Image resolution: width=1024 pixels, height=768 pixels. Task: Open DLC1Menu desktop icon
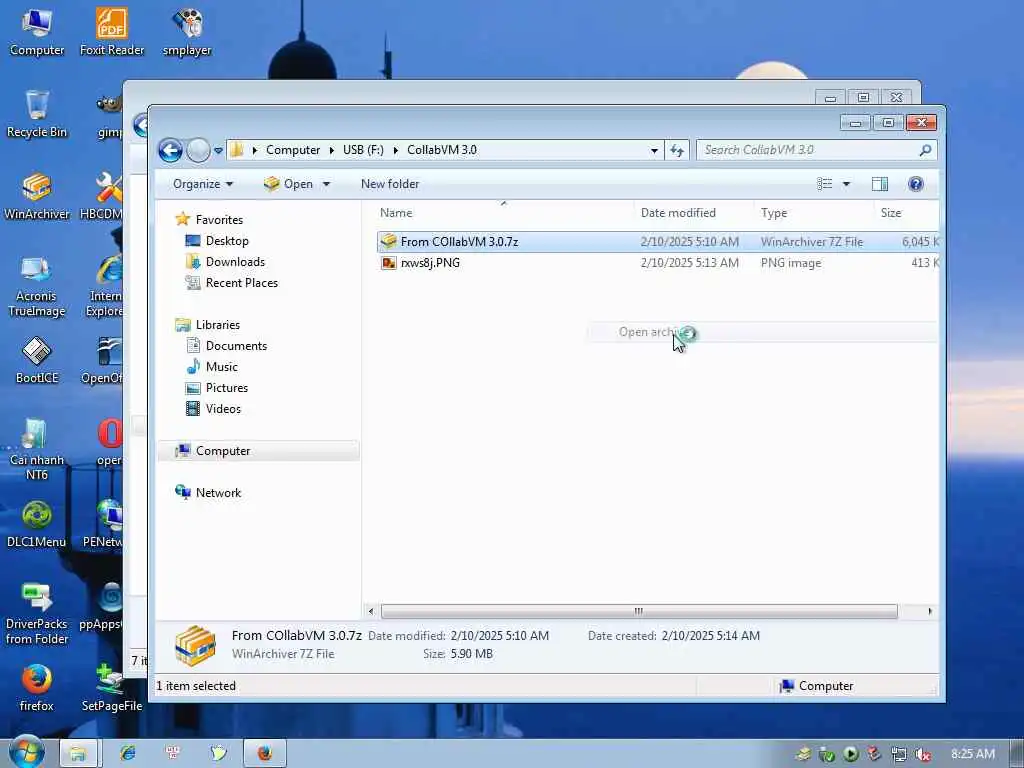click(x=37, y=524)
